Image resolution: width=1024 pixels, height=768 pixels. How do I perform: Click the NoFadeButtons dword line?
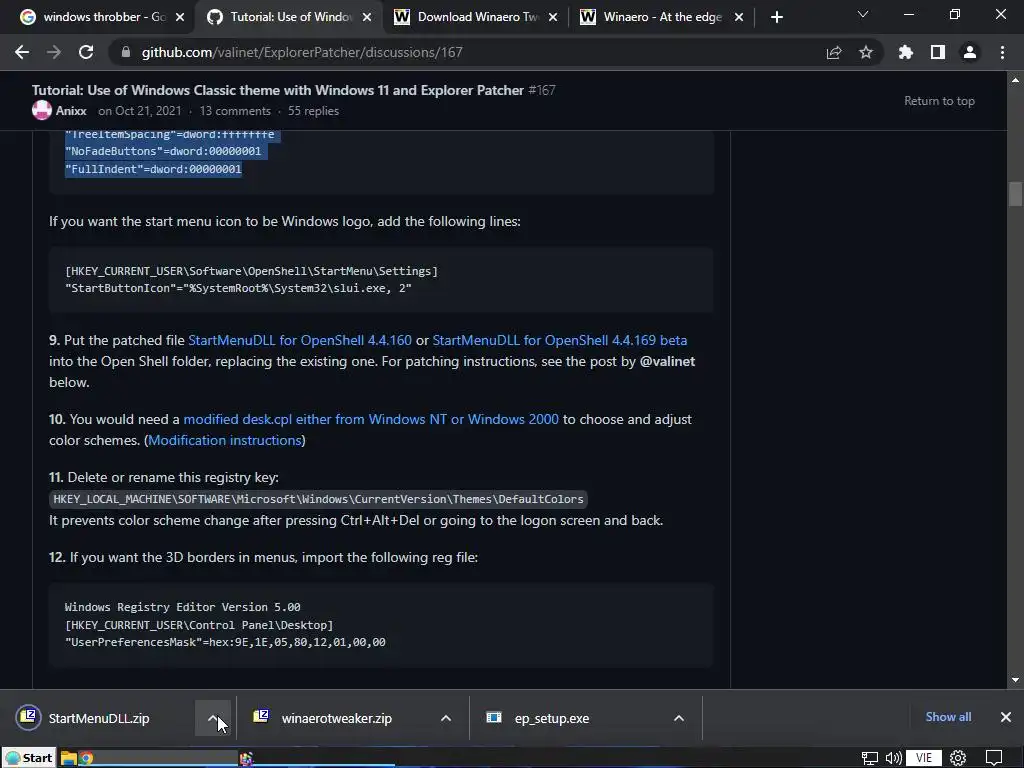coord(163,151)
